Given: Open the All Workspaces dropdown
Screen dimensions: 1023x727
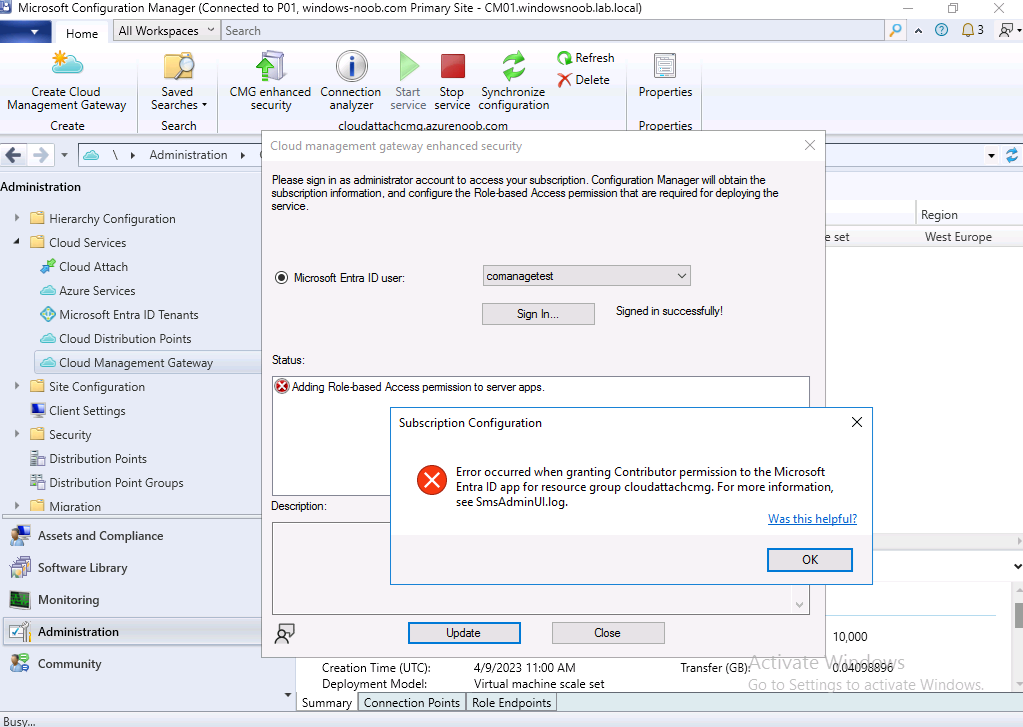Looking at the screenshot, I should coord(166,31).
